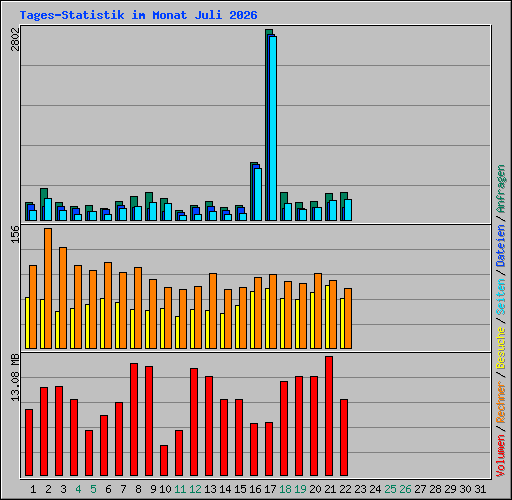Click the 'Besuche' legend label
512x500 pixels.
(x=500, y=347)
